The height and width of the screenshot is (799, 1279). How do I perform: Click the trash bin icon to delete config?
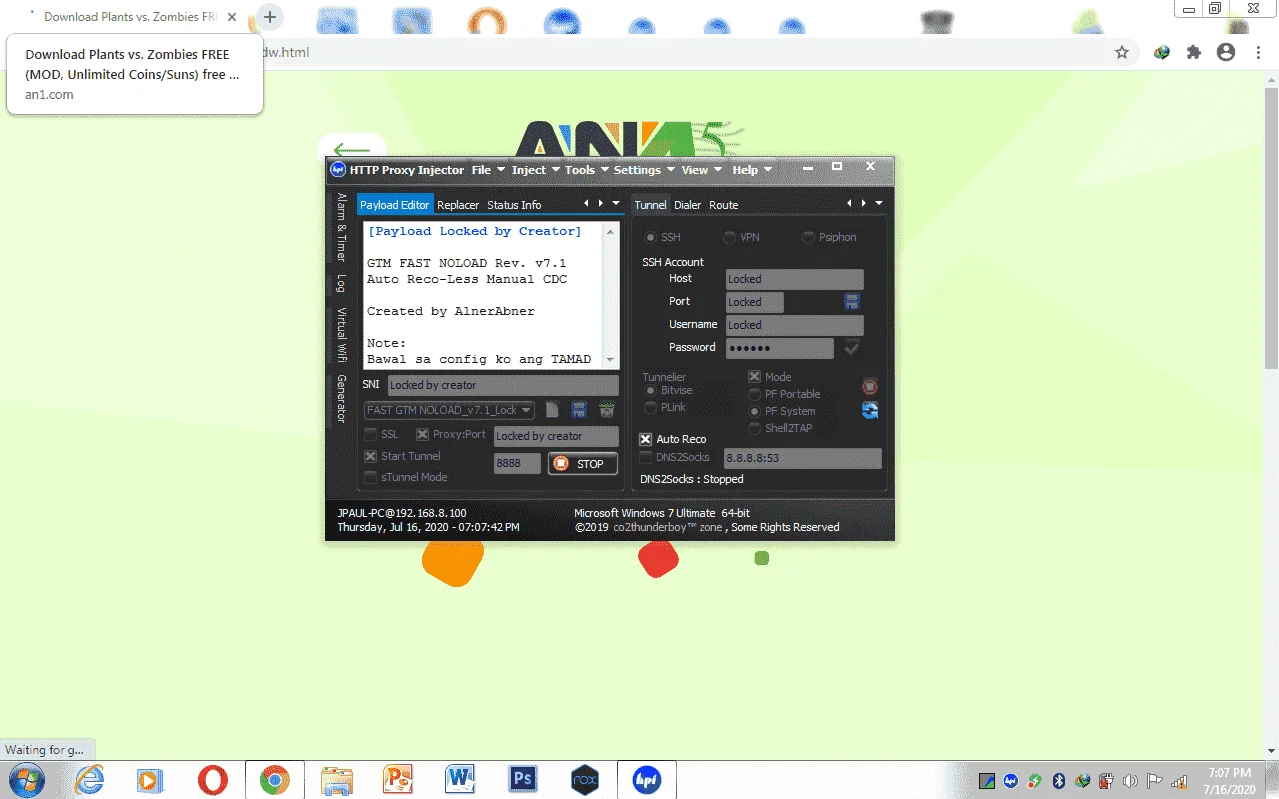pyautogui.click(x=606, y=410)
